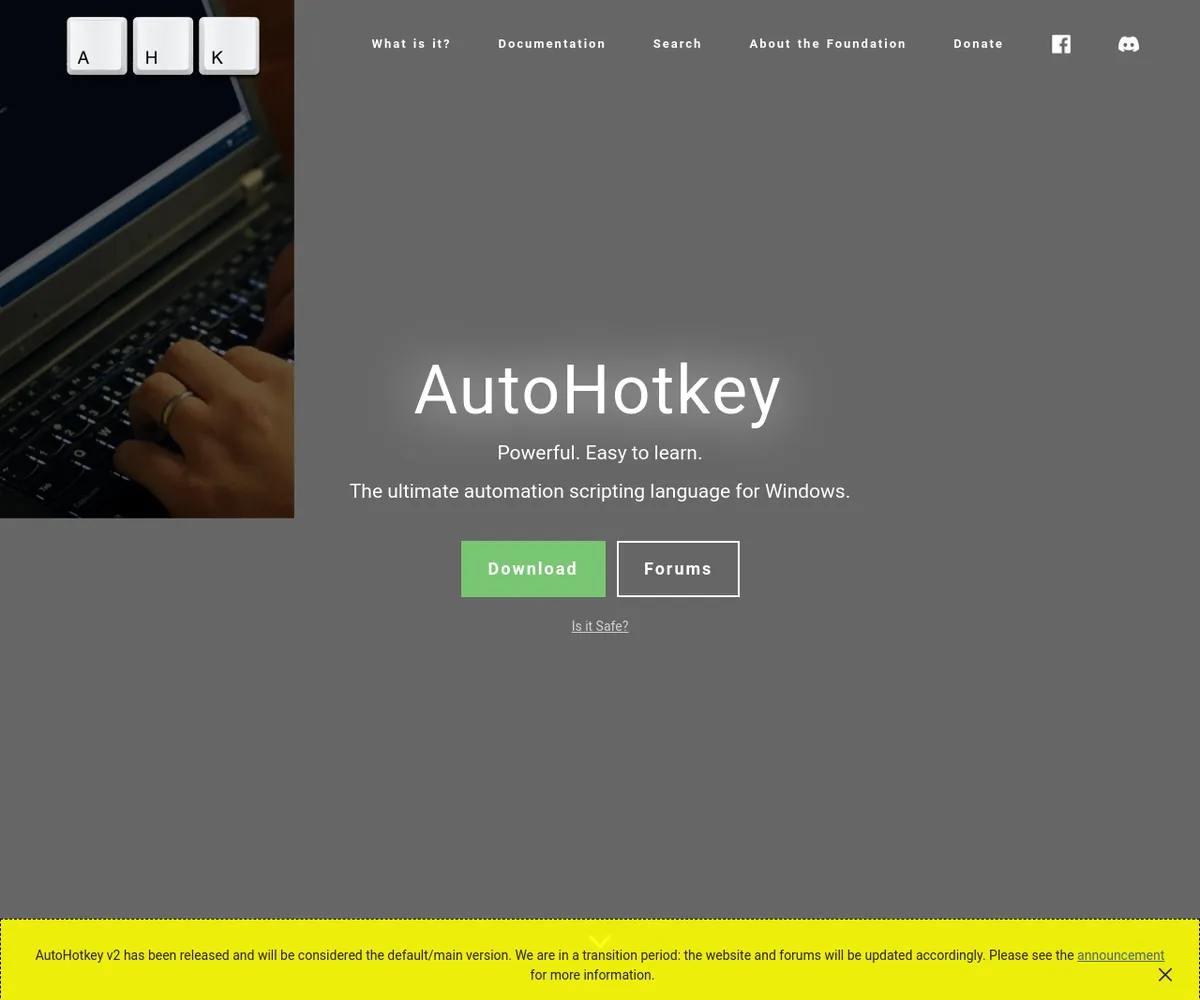Open the Facebook page icon

1061,44
